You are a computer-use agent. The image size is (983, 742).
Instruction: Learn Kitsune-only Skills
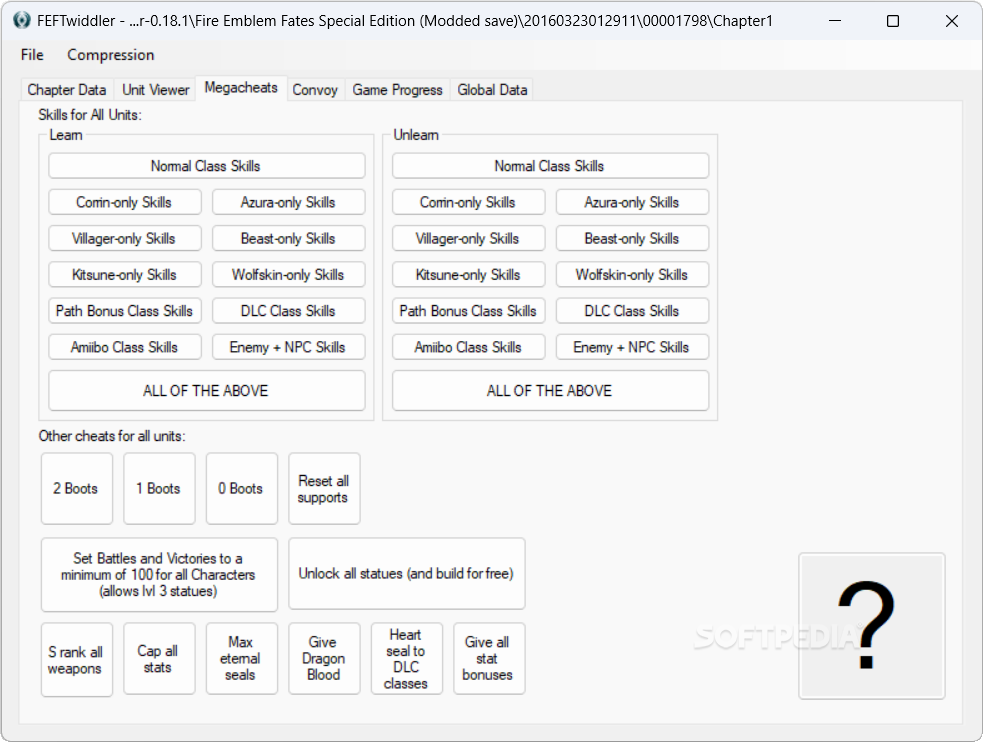click(125, 275)
